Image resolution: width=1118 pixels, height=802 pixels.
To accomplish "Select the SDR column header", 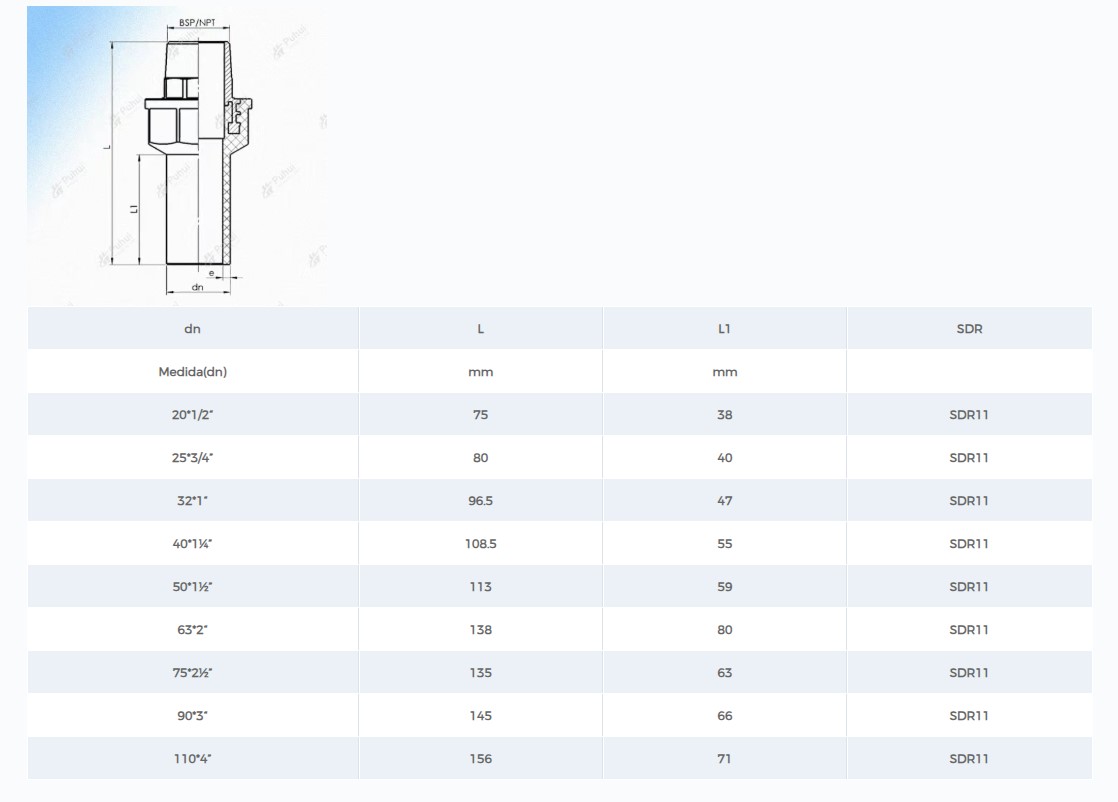I will click(x=969, y=329).
